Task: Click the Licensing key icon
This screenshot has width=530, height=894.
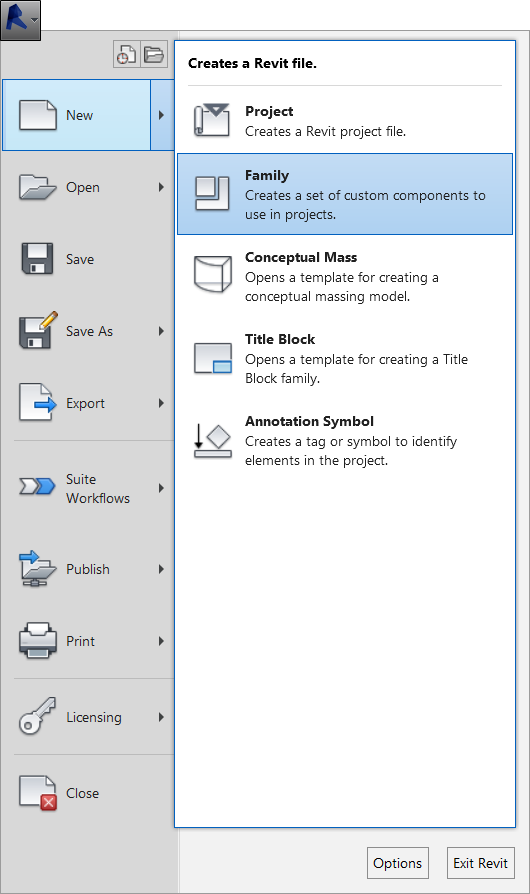Action: coord(38,716)
